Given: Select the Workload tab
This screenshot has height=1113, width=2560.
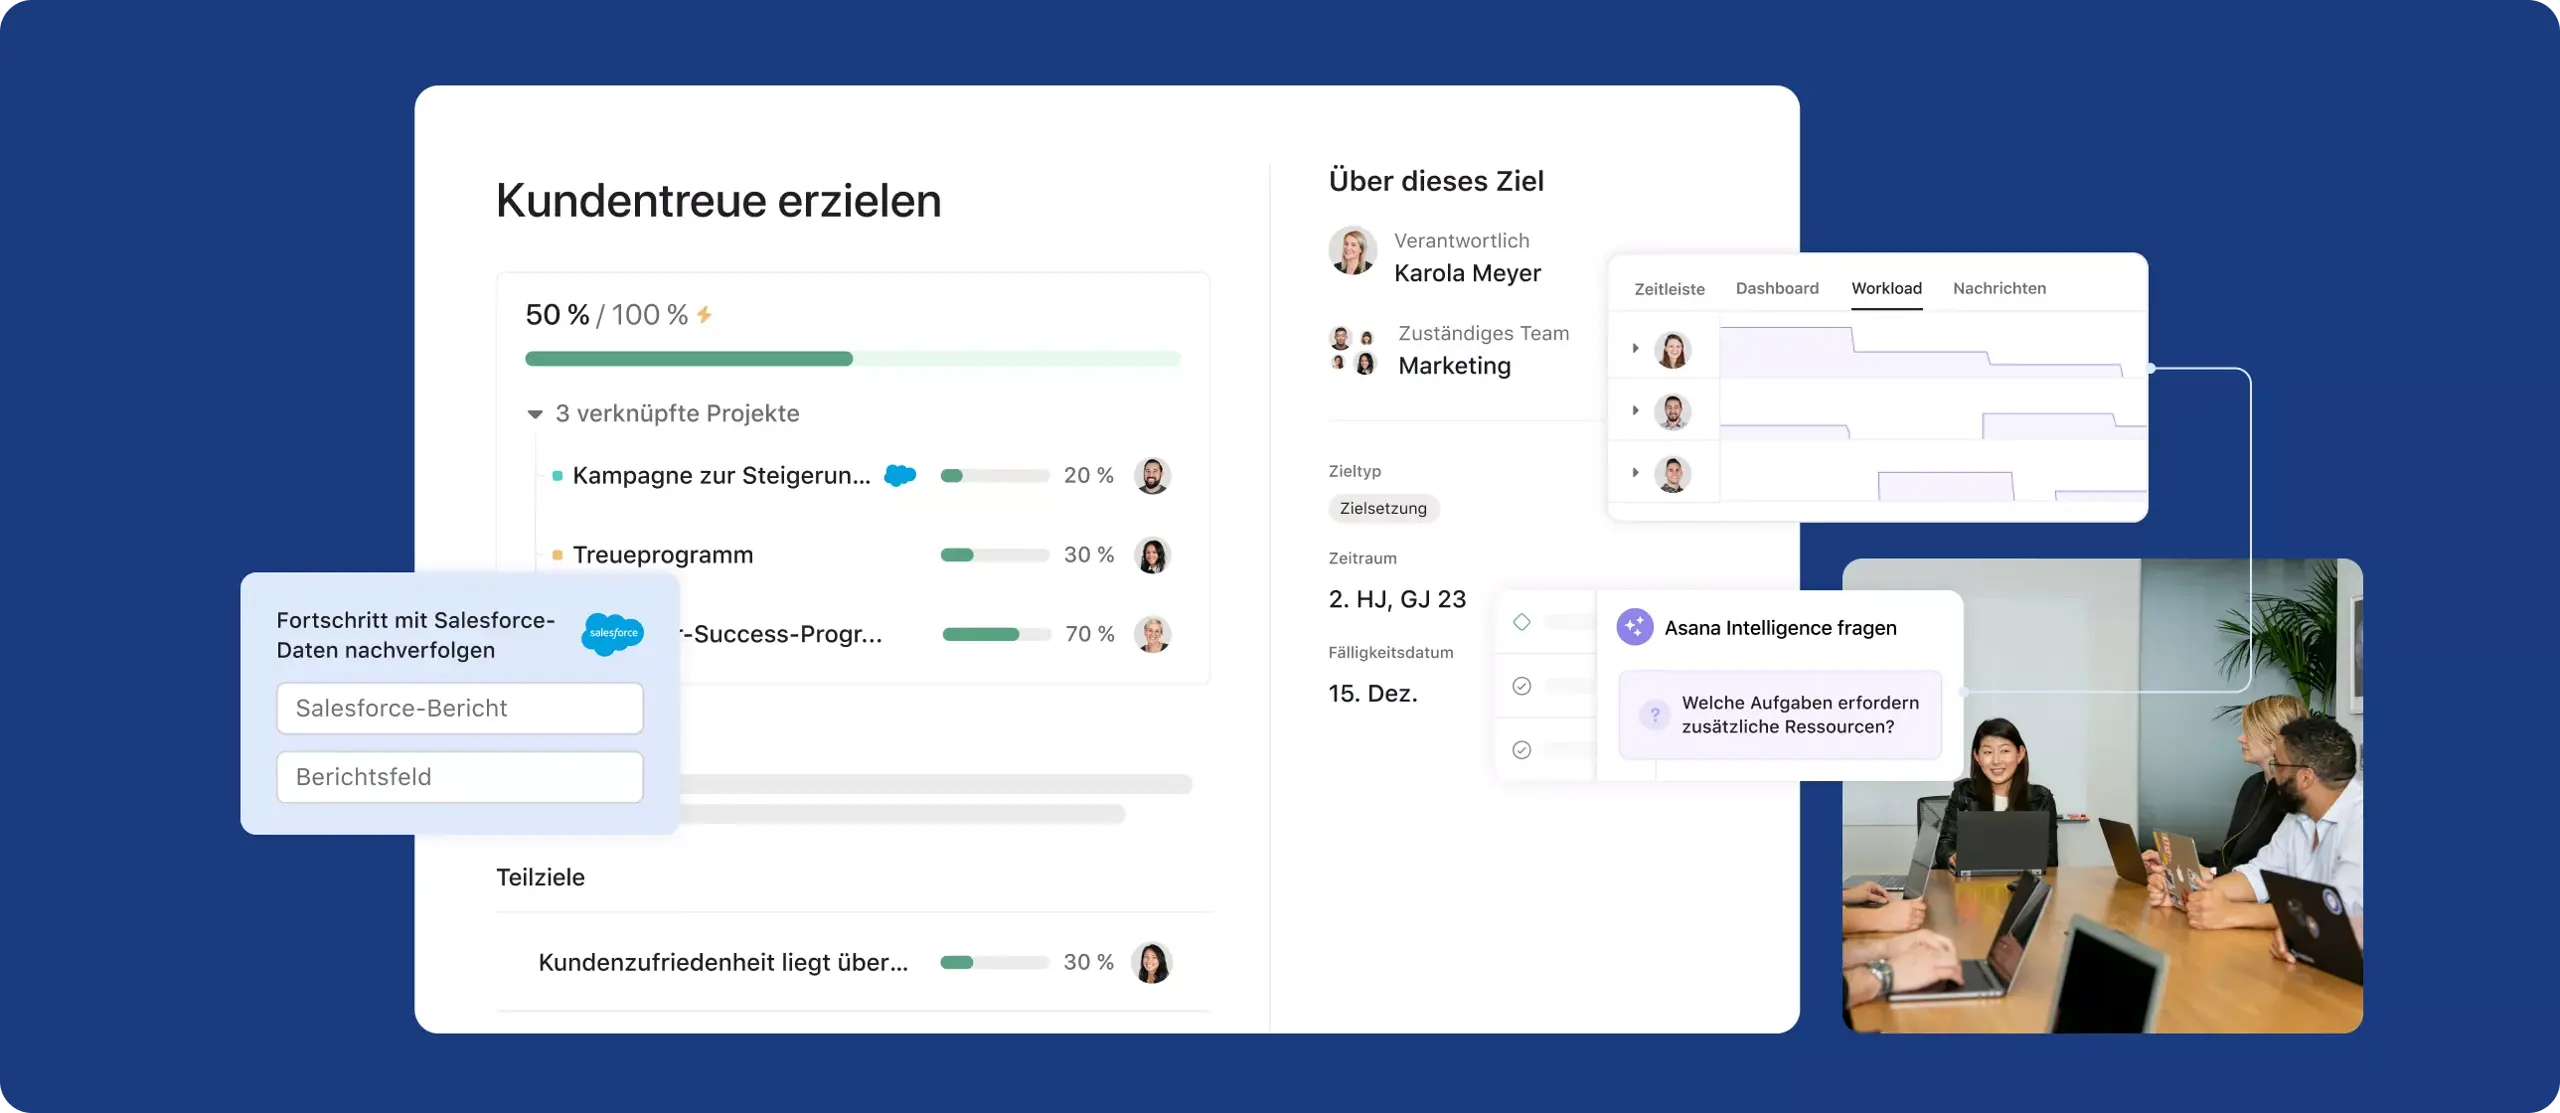Looking at the screenshot, I should pyautogui.click(x=1886, y=287).
